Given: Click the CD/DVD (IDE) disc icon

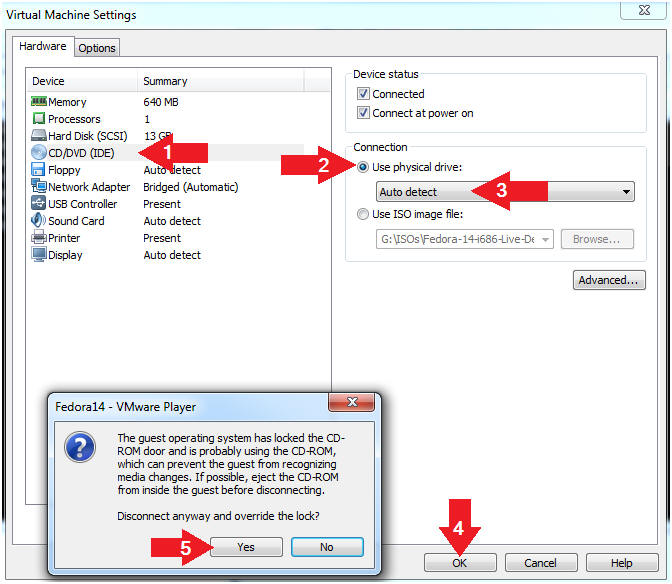Looking at the screenshot, I should 39,153.
